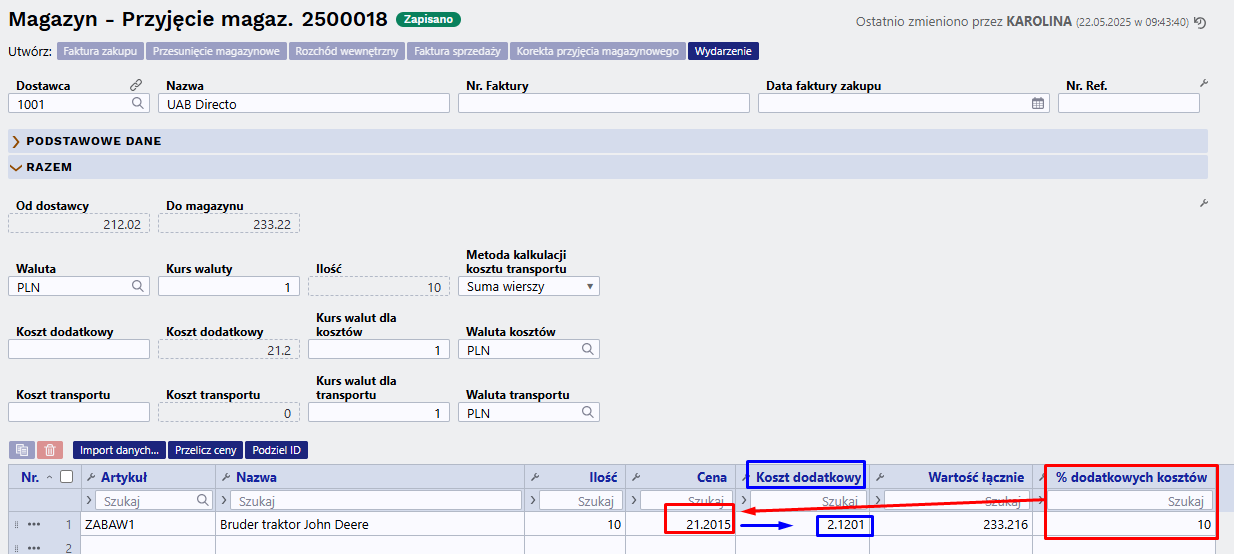Image resolution: width=1234 pixels, height=554 pixels.
Task: Search currency with Waluta magnifier icon
Action: [x=138, y=286]
